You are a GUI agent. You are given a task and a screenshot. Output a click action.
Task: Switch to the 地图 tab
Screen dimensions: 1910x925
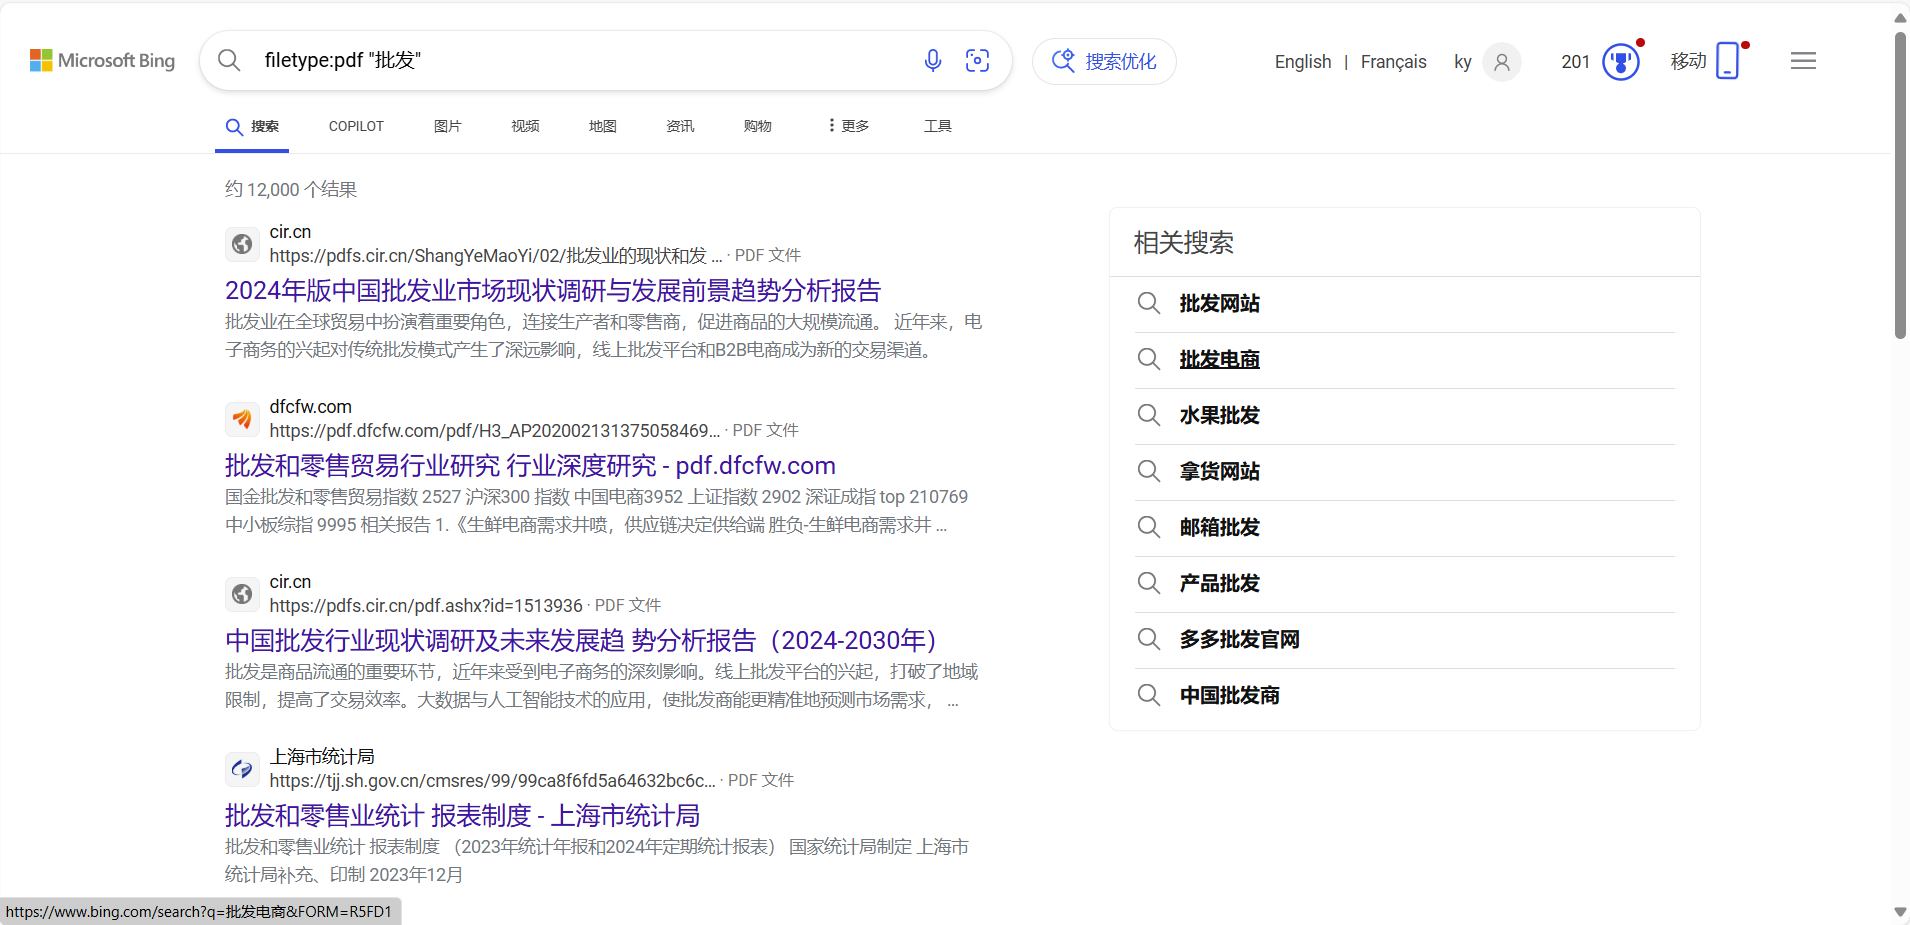602,126
